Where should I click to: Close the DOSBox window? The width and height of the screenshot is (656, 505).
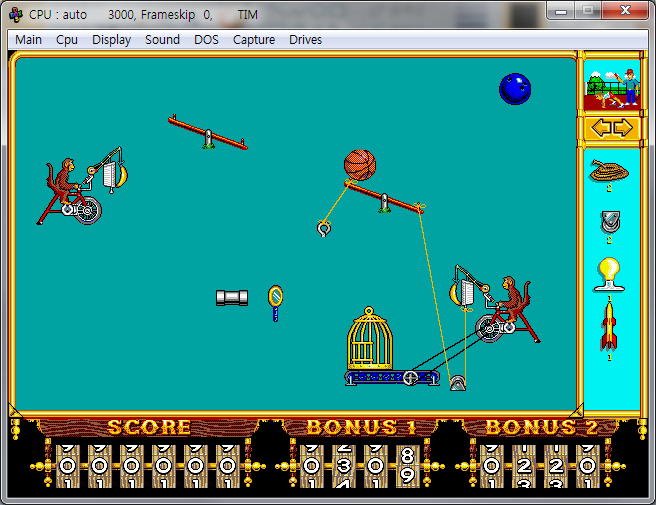(x=625, y=11)
